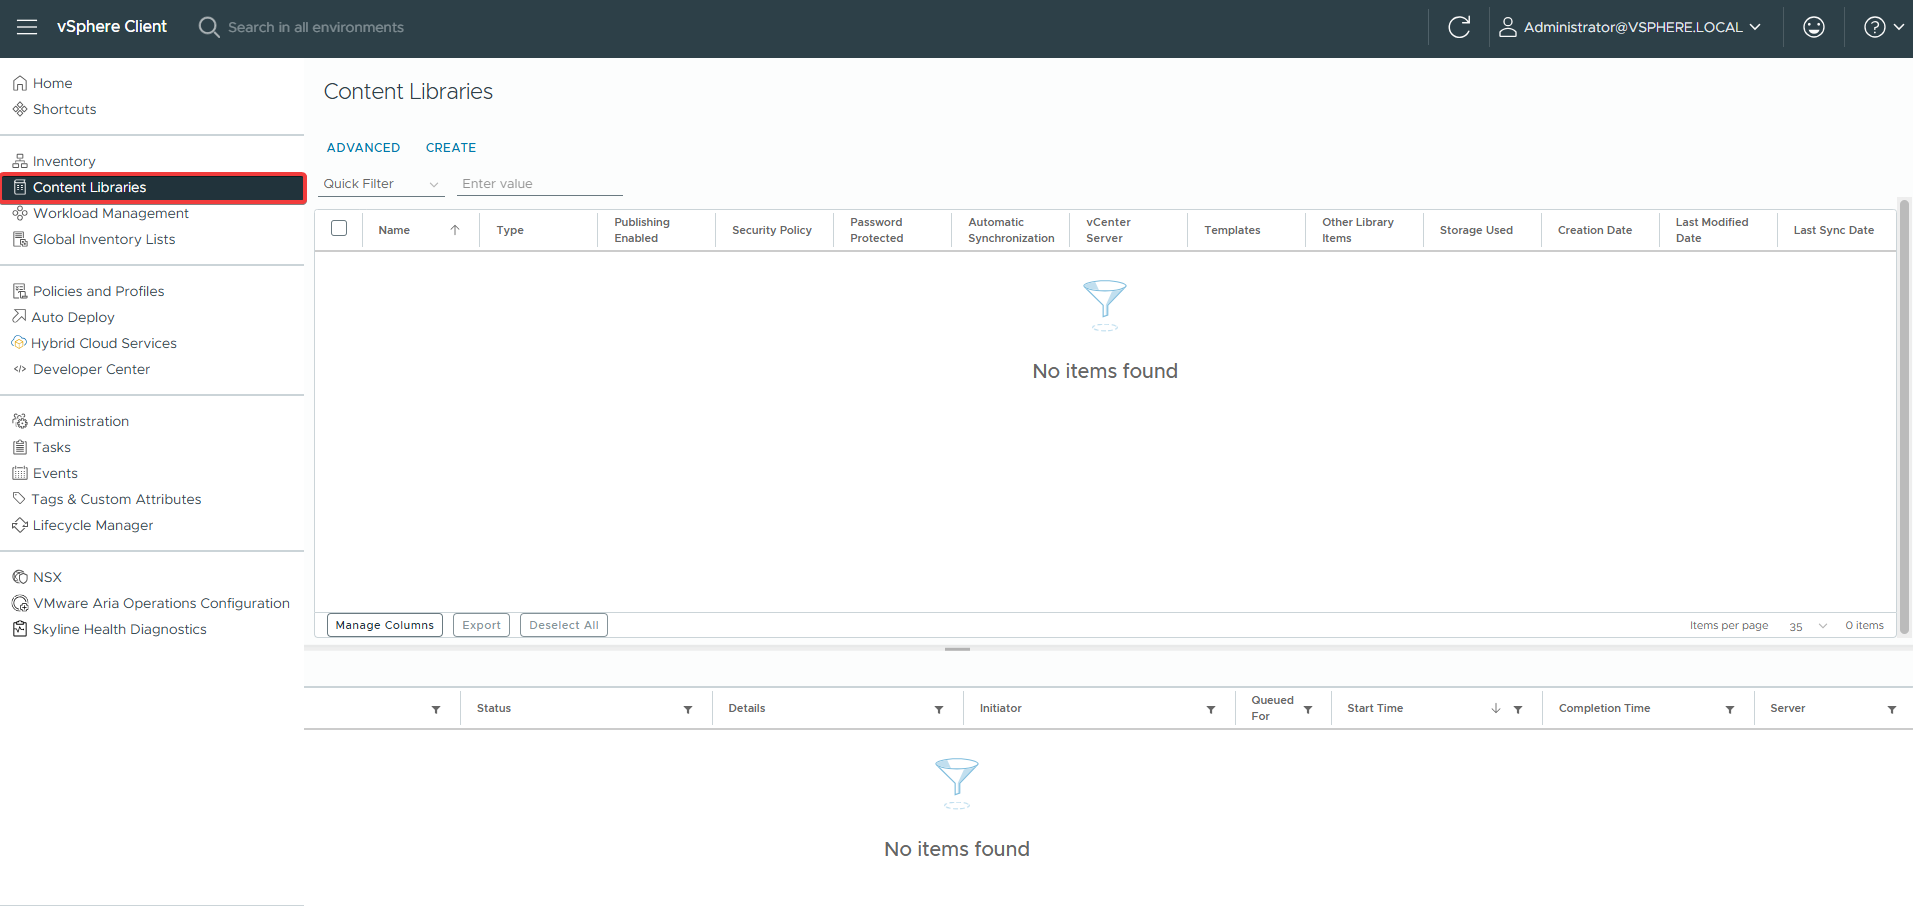Click the ADVANCED link
Image resolution: width=1913 pixels, height=910 pixels.
click(363, 147)
